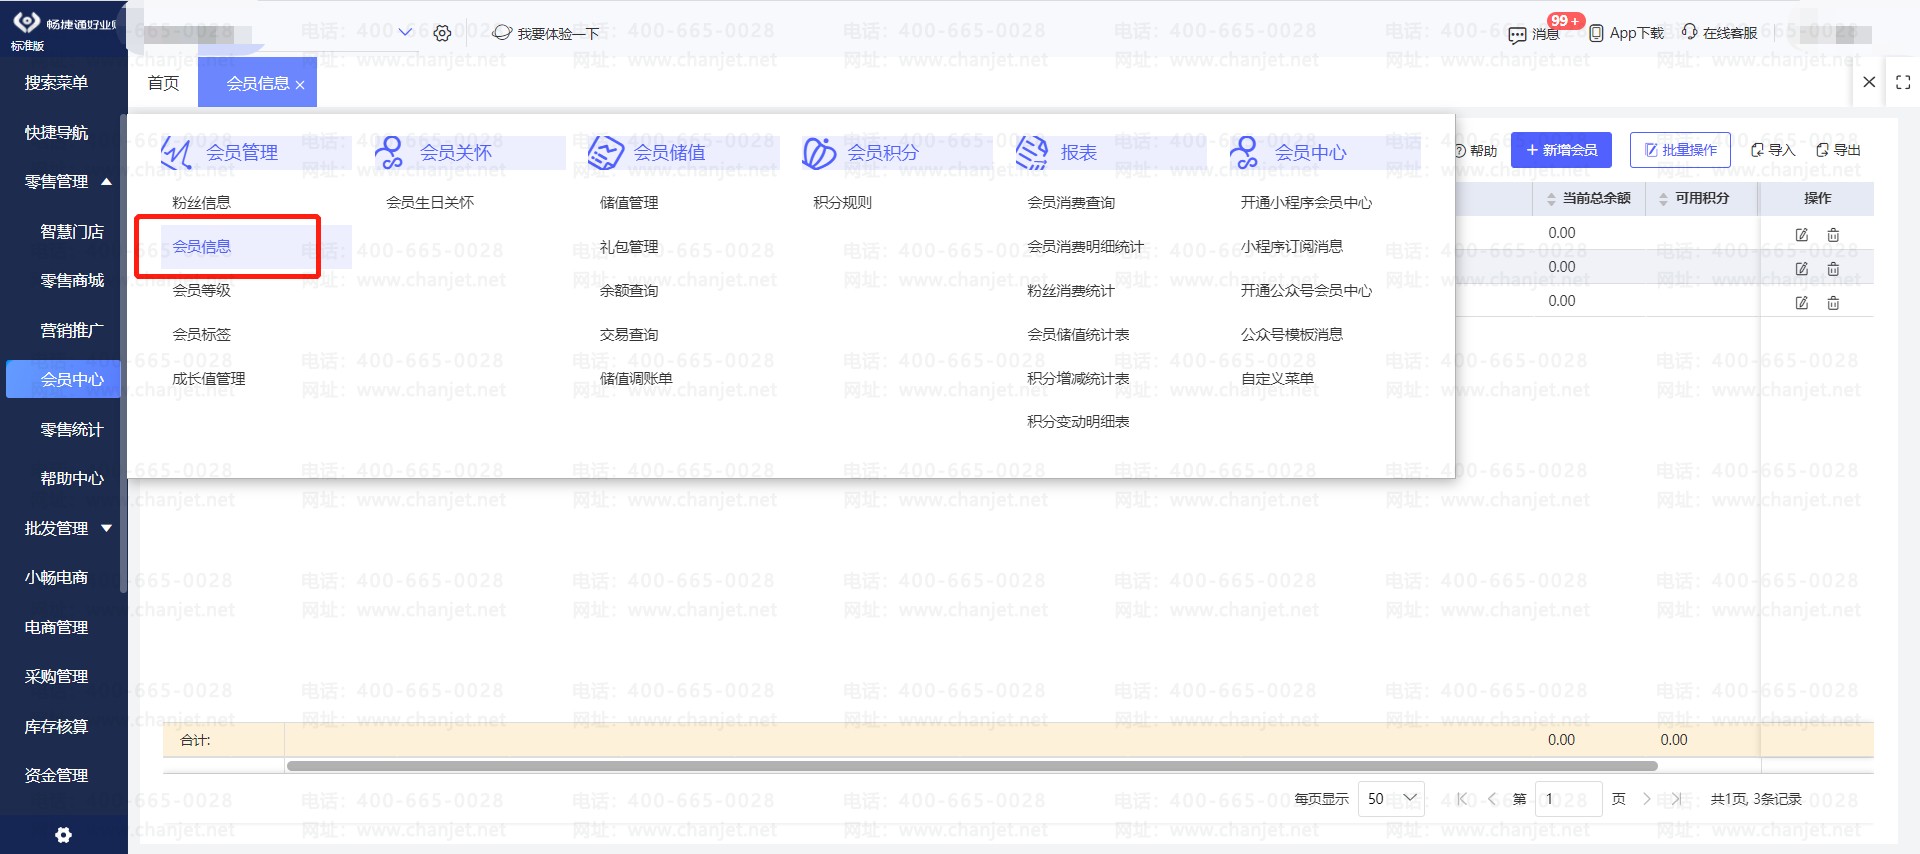The height and width of the screenshot is (854, 1920).
Task: Select 会员等级 in the 会员管理 menu
Action: pos(201,290)
